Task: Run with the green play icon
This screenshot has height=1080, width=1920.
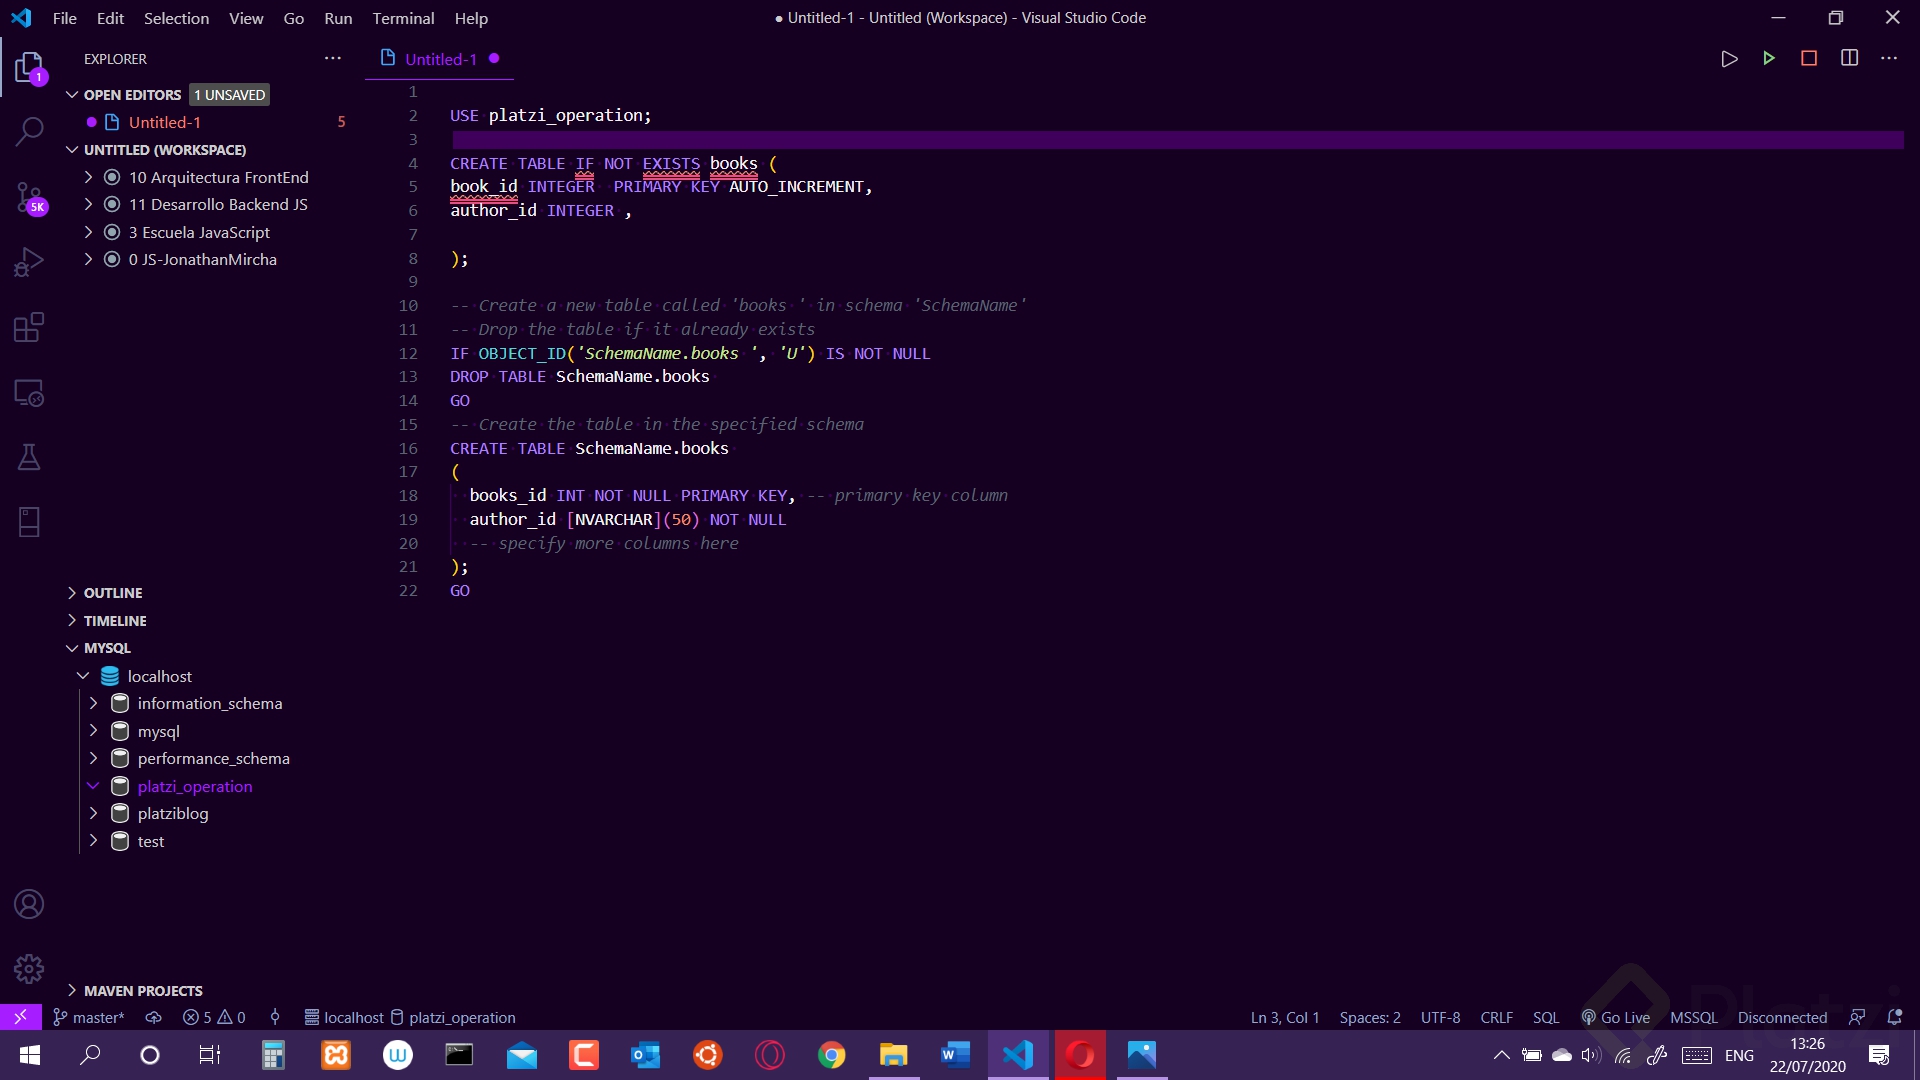Action: (x=1769, y=58)
